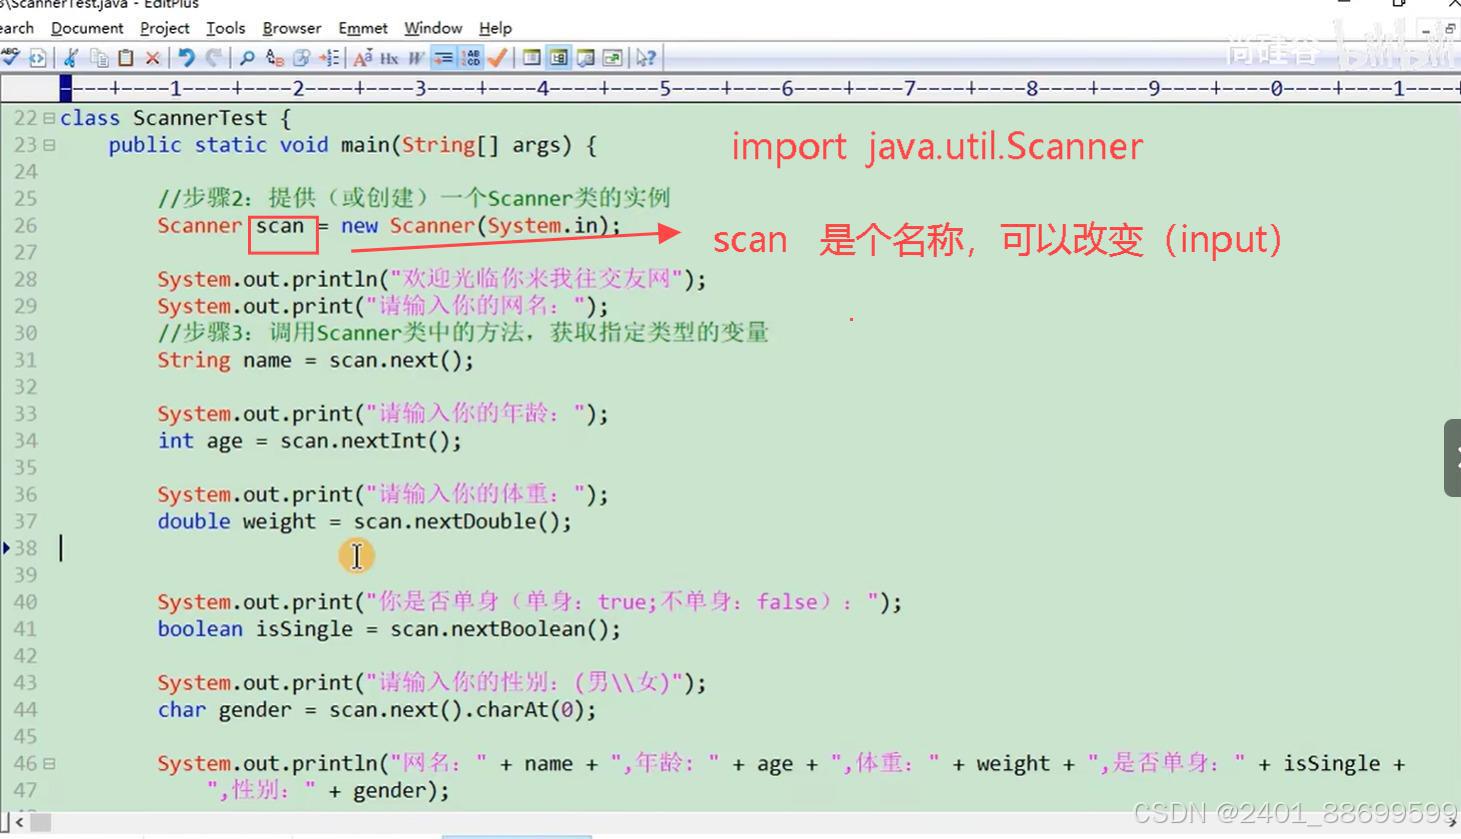Toggle the cliptext window panel icon
Viewport: 1461px width, 839px height.
pyautogui.click(x=558, y=58)
